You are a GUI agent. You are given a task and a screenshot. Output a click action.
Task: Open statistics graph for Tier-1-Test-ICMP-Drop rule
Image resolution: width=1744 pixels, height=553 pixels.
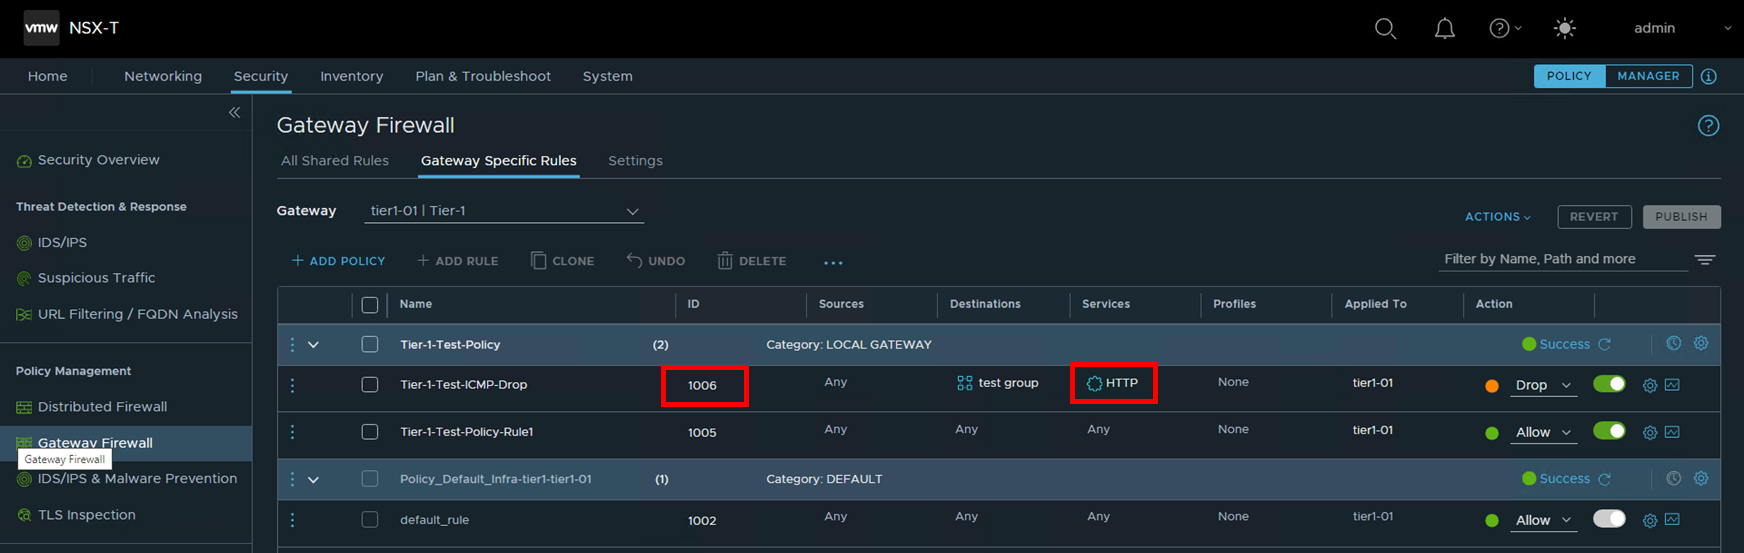click(1672, 385)
